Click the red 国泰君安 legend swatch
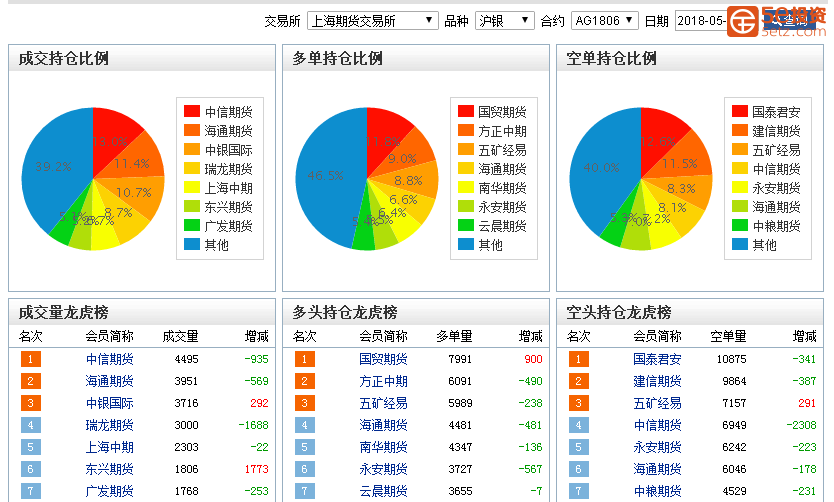The width and height of the screenshot is (834, 502). 739,111
